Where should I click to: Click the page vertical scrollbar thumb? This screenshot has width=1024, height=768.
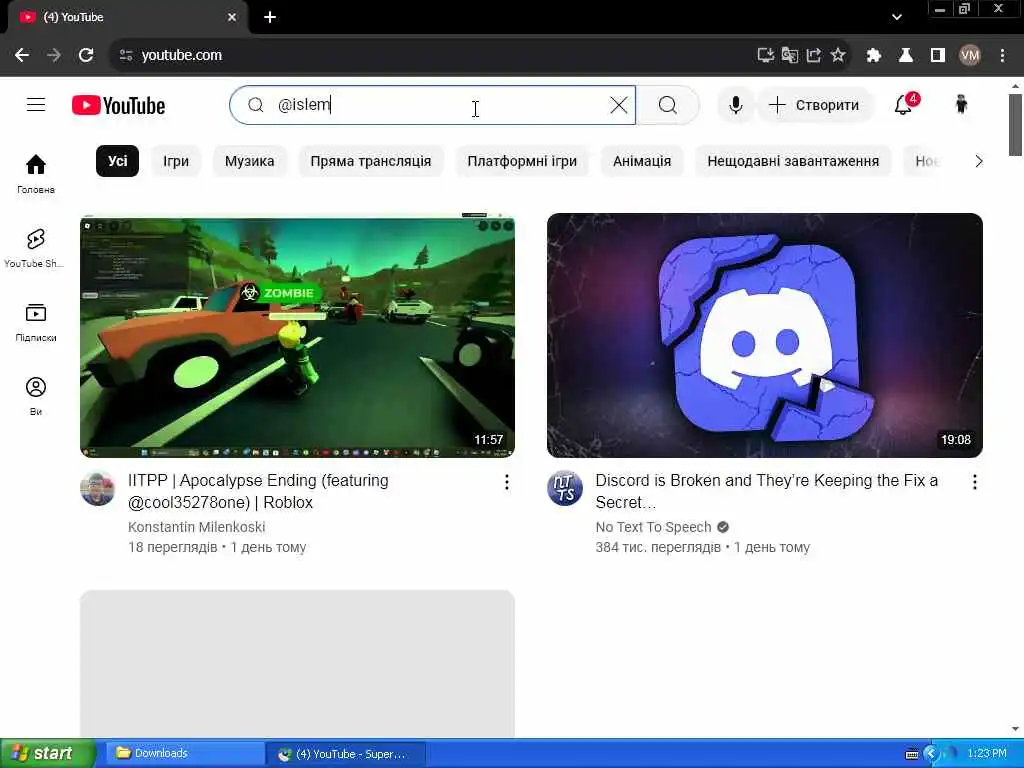click(x=1015, y=125)
